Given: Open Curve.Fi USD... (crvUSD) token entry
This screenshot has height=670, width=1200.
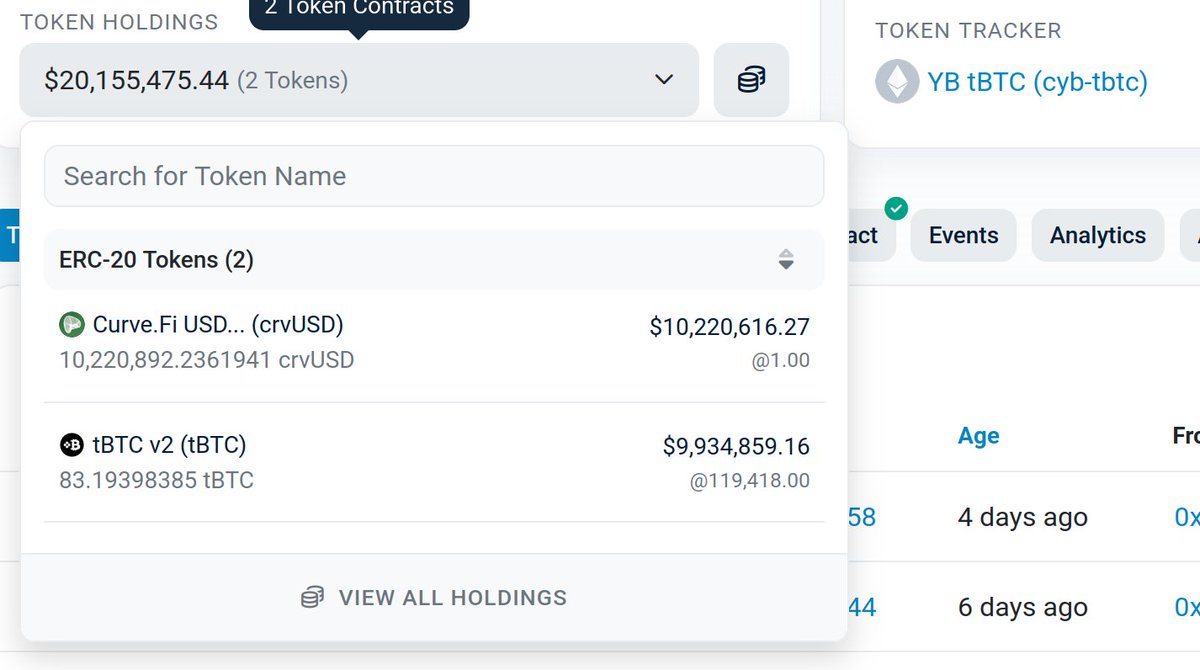Looking at the screenshot, I should (x=434, y=342).
